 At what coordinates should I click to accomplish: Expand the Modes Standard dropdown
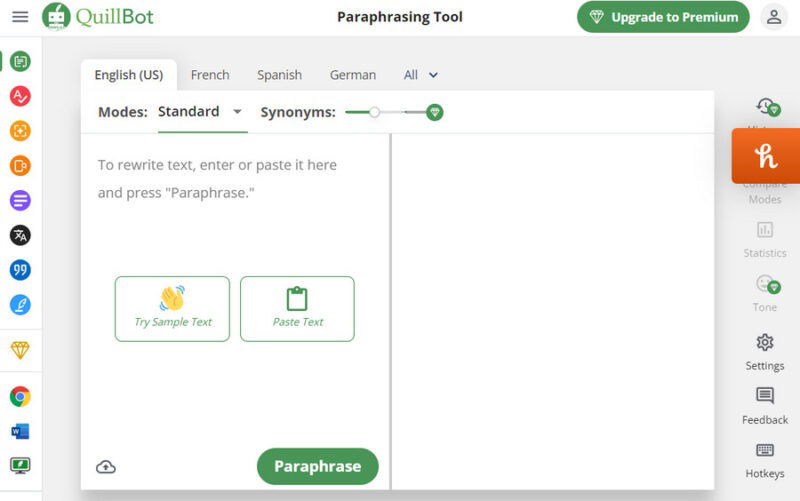click(x=202, y=112)
